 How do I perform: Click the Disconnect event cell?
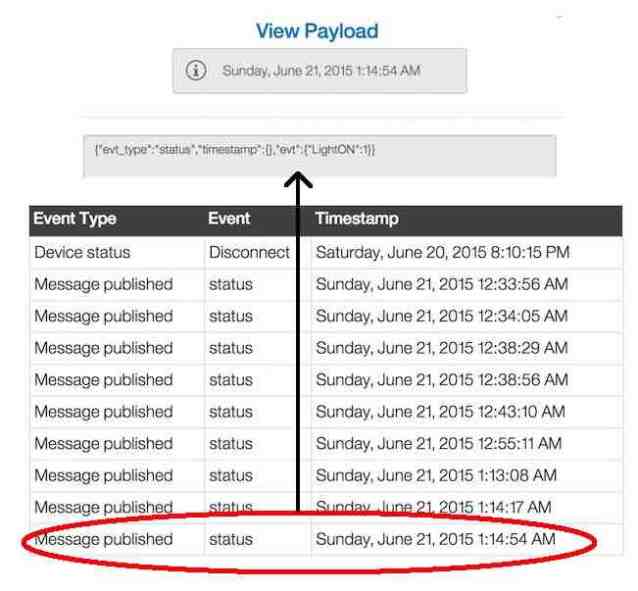click(x=249, y=252)
